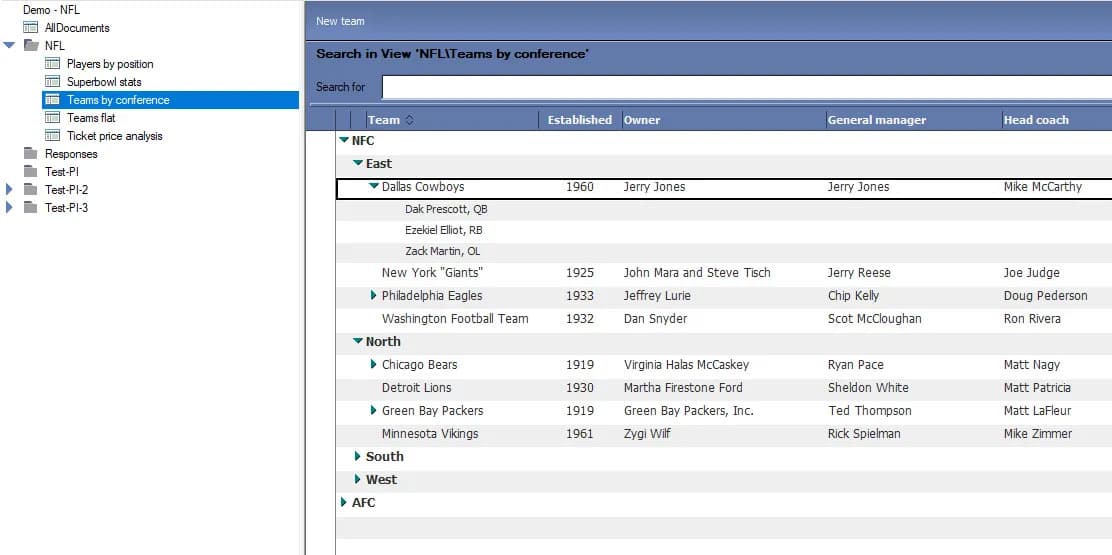Collapse the North division category
Viewport: 1112px width, 555px height.
pos(358,341)
